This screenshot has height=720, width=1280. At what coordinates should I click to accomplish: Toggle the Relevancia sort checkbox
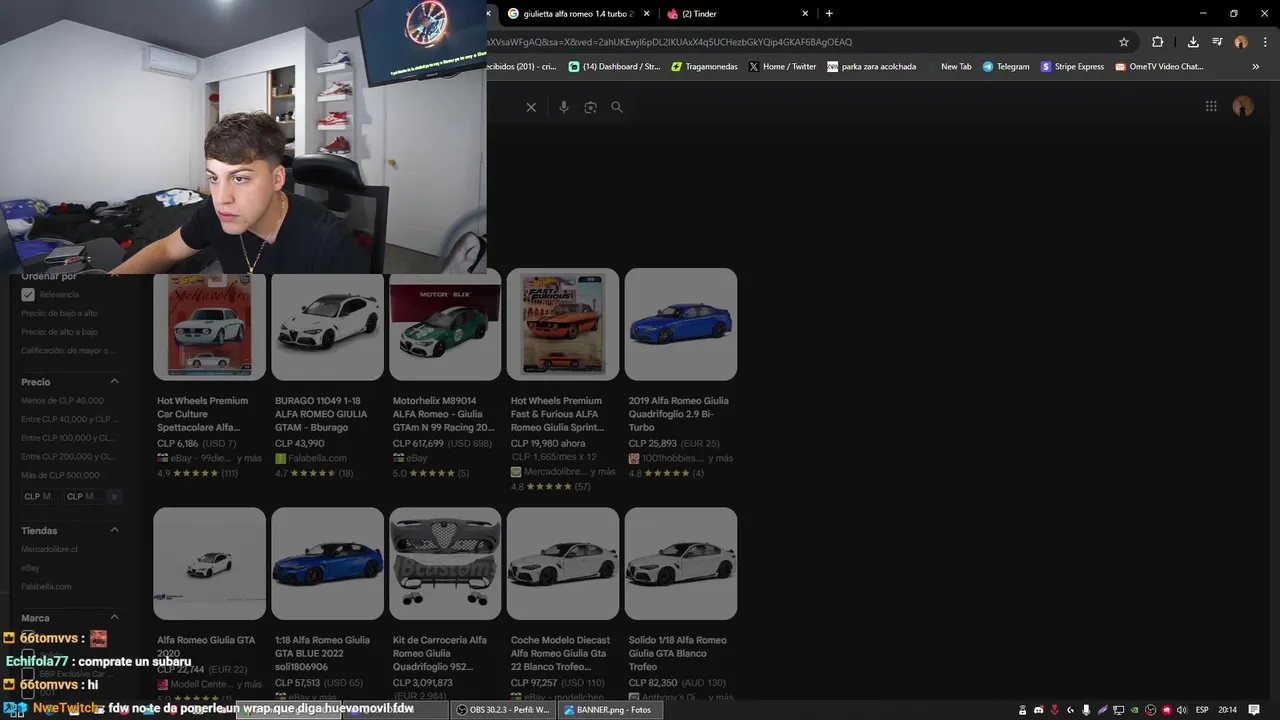(28, 295)
